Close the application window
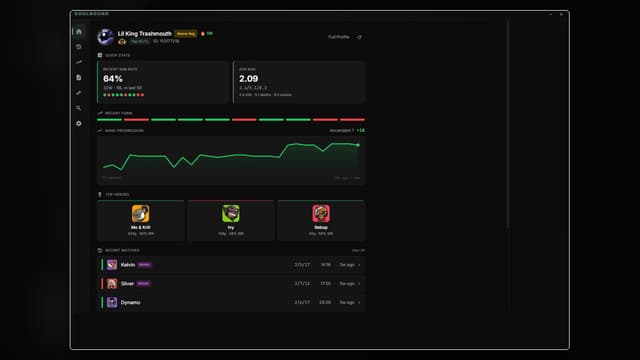 coord(561,14)
